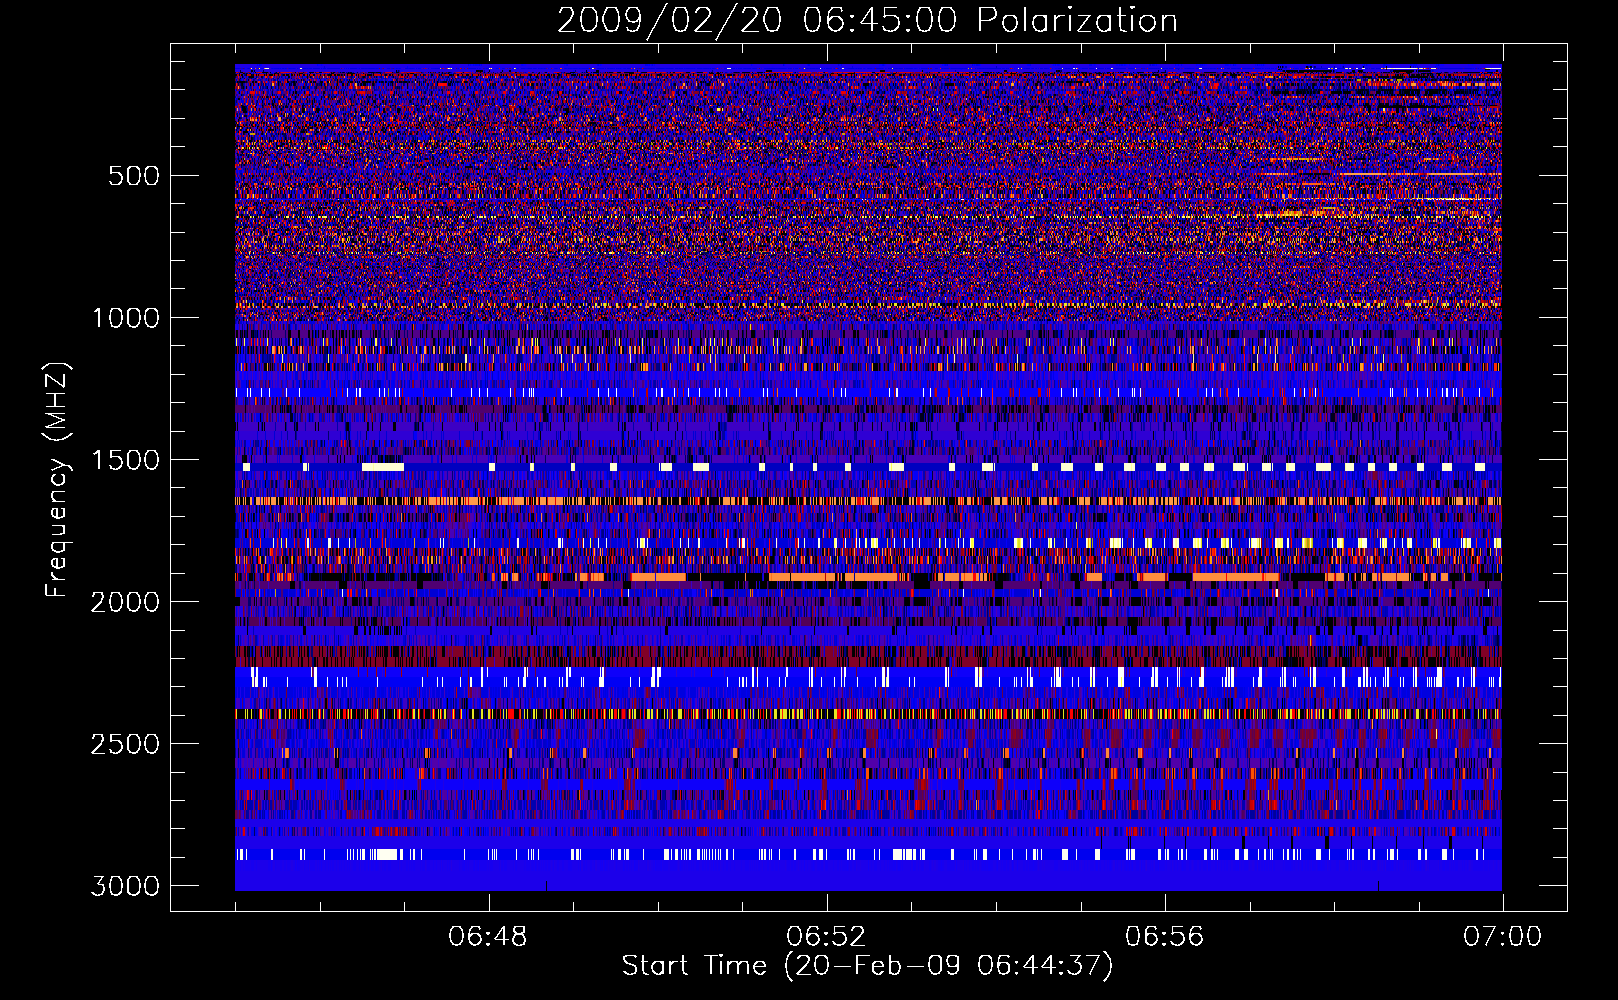Click the 1500 frequency tick label
This screenshot has width=1618, height=1000.
pyautogui.click(x=125, y=460)
